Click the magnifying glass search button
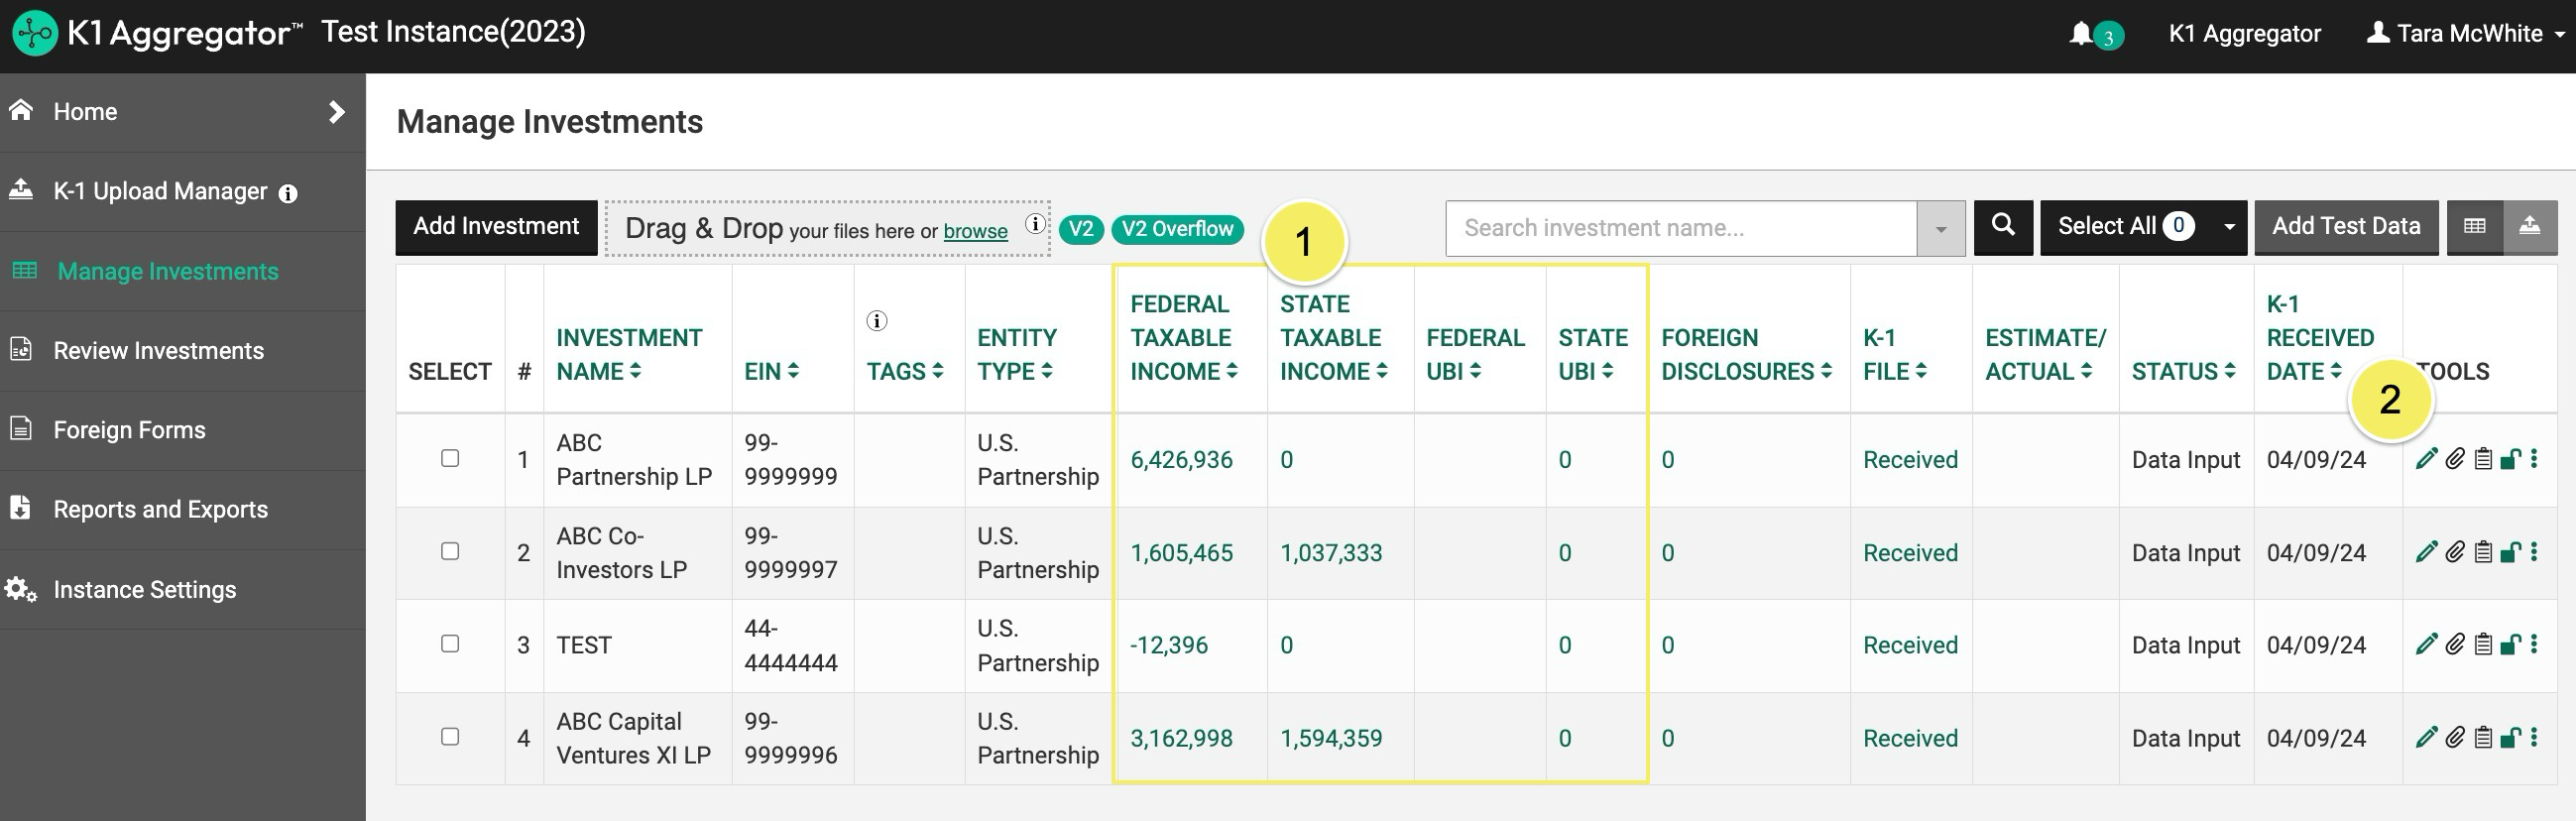 coord(2002,227)
